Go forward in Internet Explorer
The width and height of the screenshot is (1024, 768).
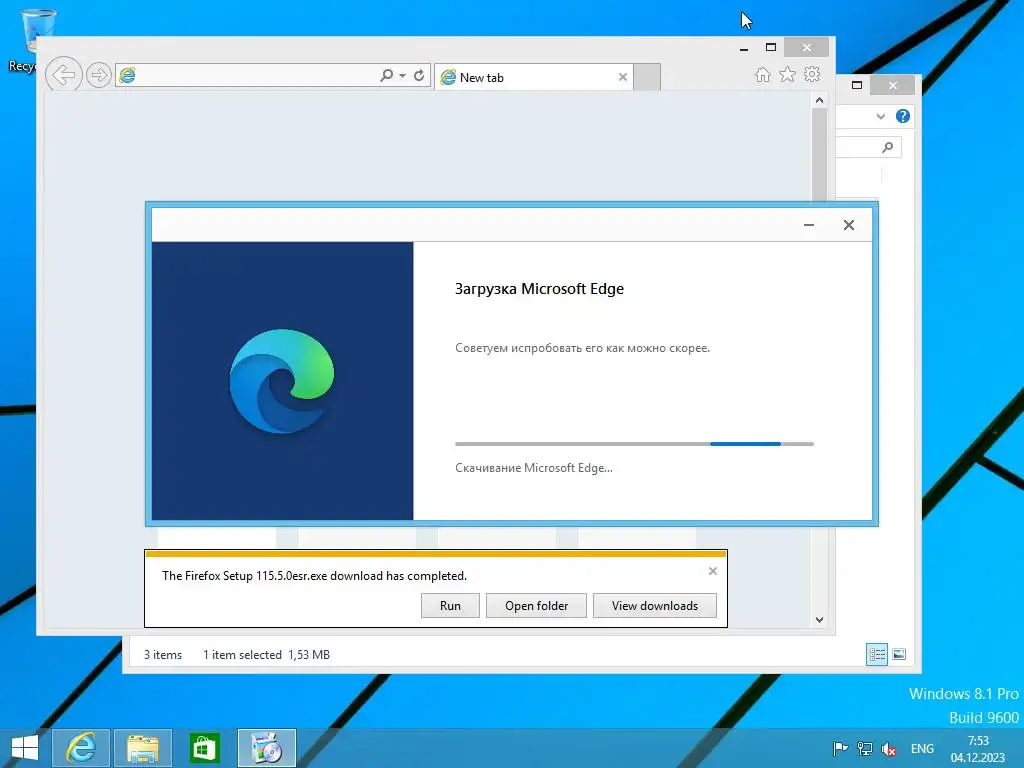click(99, 76)
